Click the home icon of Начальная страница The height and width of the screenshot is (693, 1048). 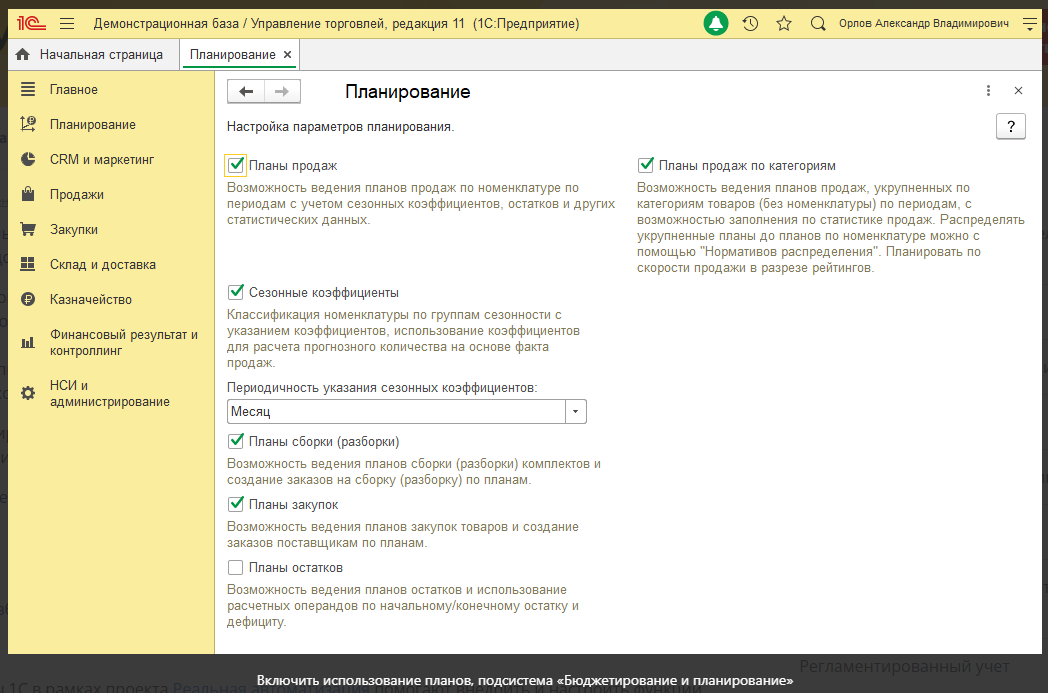click(23, 54)
